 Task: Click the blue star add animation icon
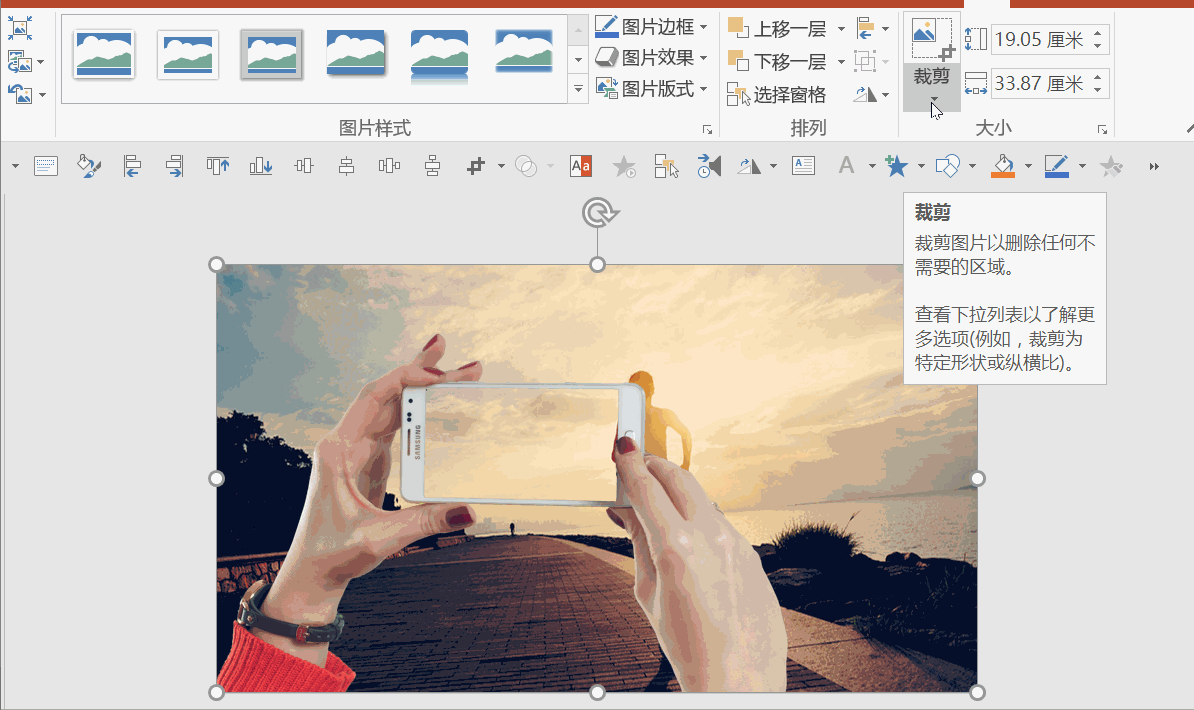tap(896, 165)
